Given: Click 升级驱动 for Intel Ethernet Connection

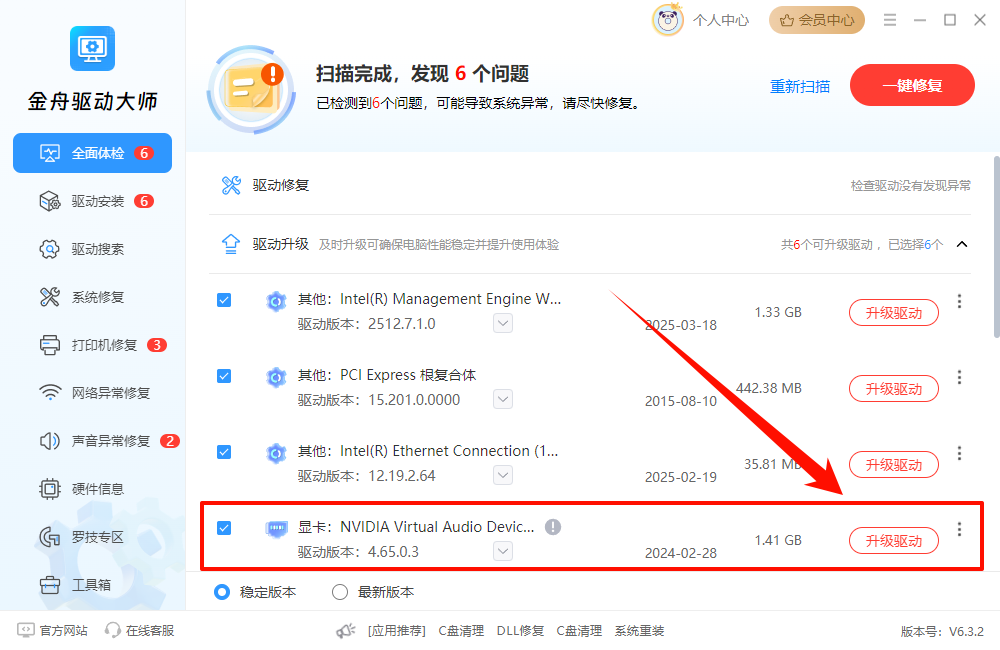Looking at the screenshot, I should tap(893, 464).
